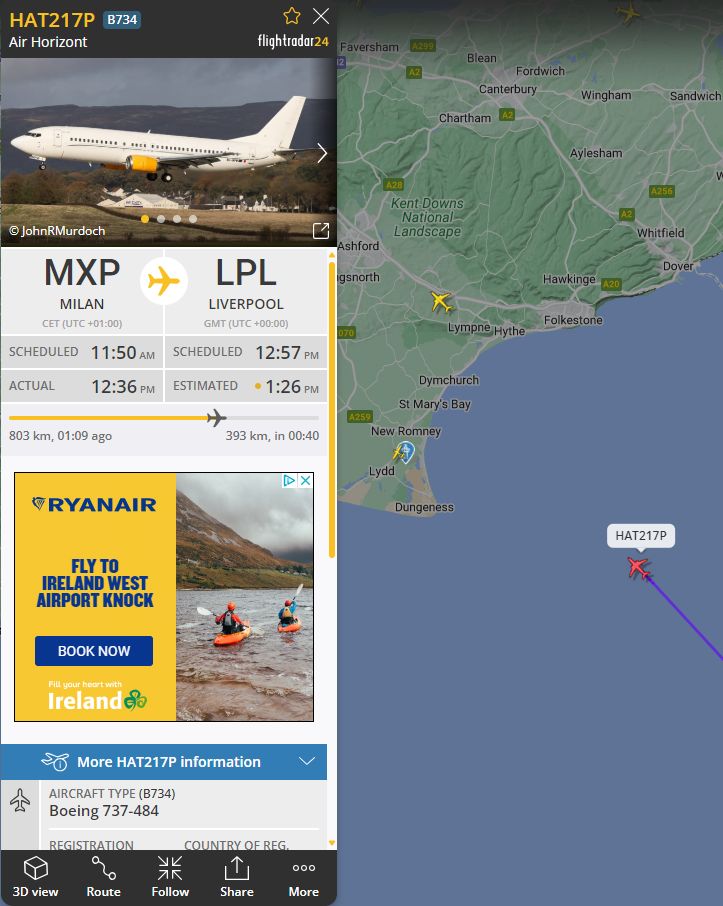This screenshot has width=723, height=906.
Task: Open 3D view of the flight
Action: pyautogui.click(x=35, y=877)
